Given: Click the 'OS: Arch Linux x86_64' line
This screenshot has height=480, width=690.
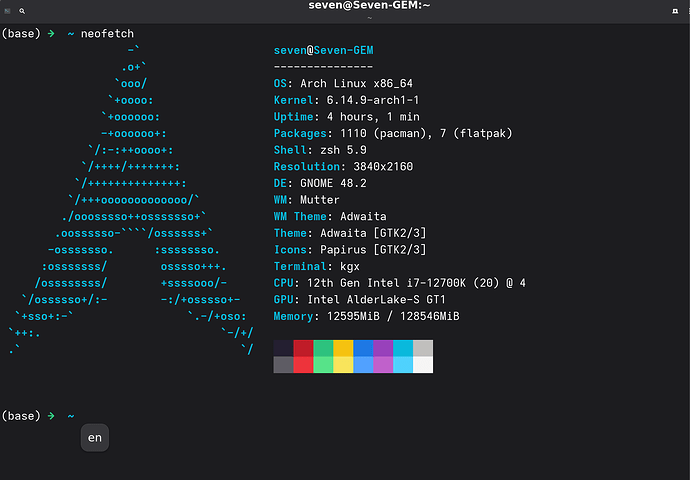Looking at the screenshot, I should point(343,84).
